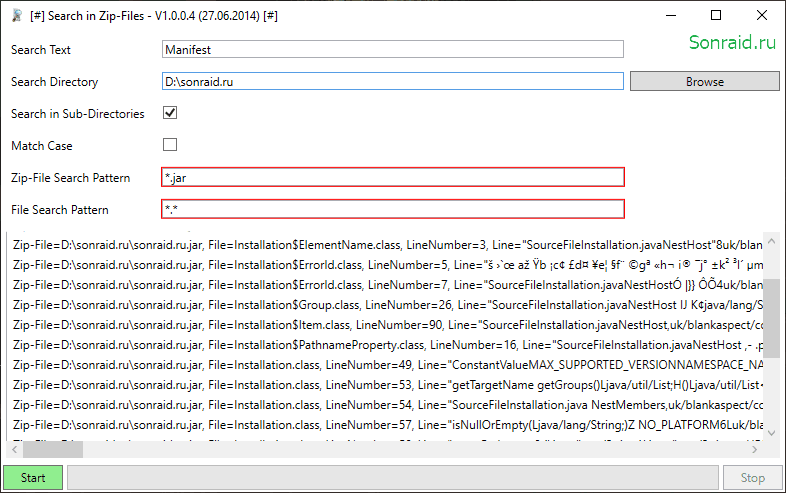Close the Search in Zip-Files window

(761, 16)
